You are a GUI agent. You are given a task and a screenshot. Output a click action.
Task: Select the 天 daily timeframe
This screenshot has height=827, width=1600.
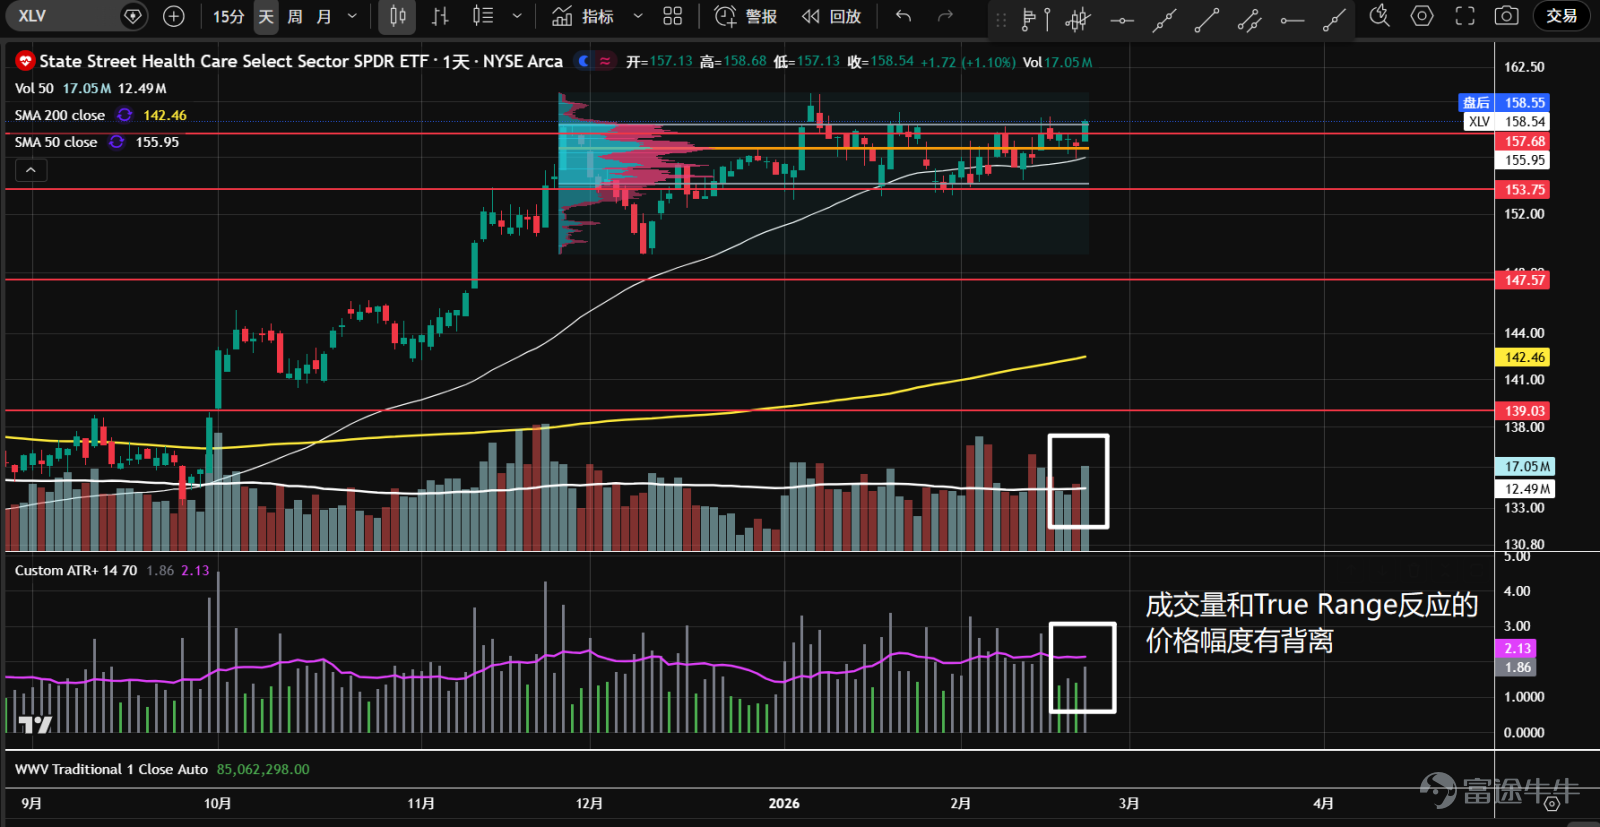(265, 16)
